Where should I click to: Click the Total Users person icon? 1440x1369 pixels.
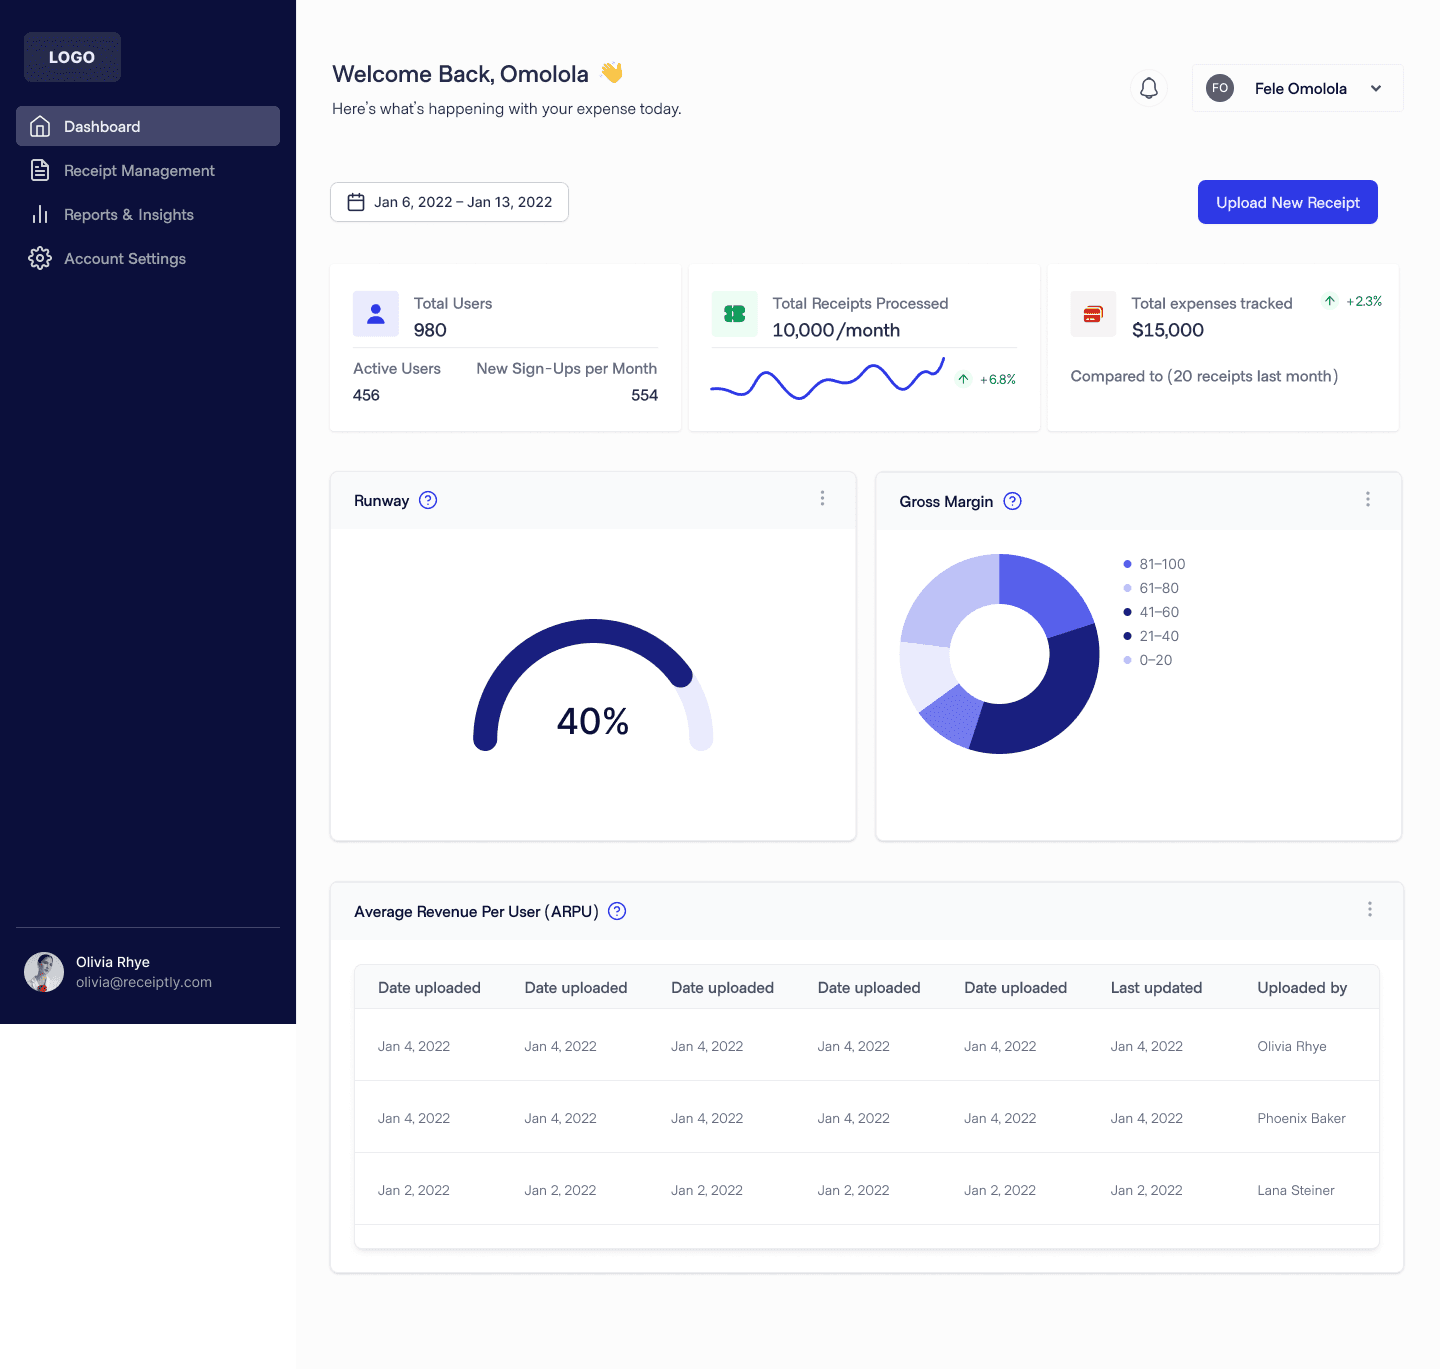[x=375, y=313]
